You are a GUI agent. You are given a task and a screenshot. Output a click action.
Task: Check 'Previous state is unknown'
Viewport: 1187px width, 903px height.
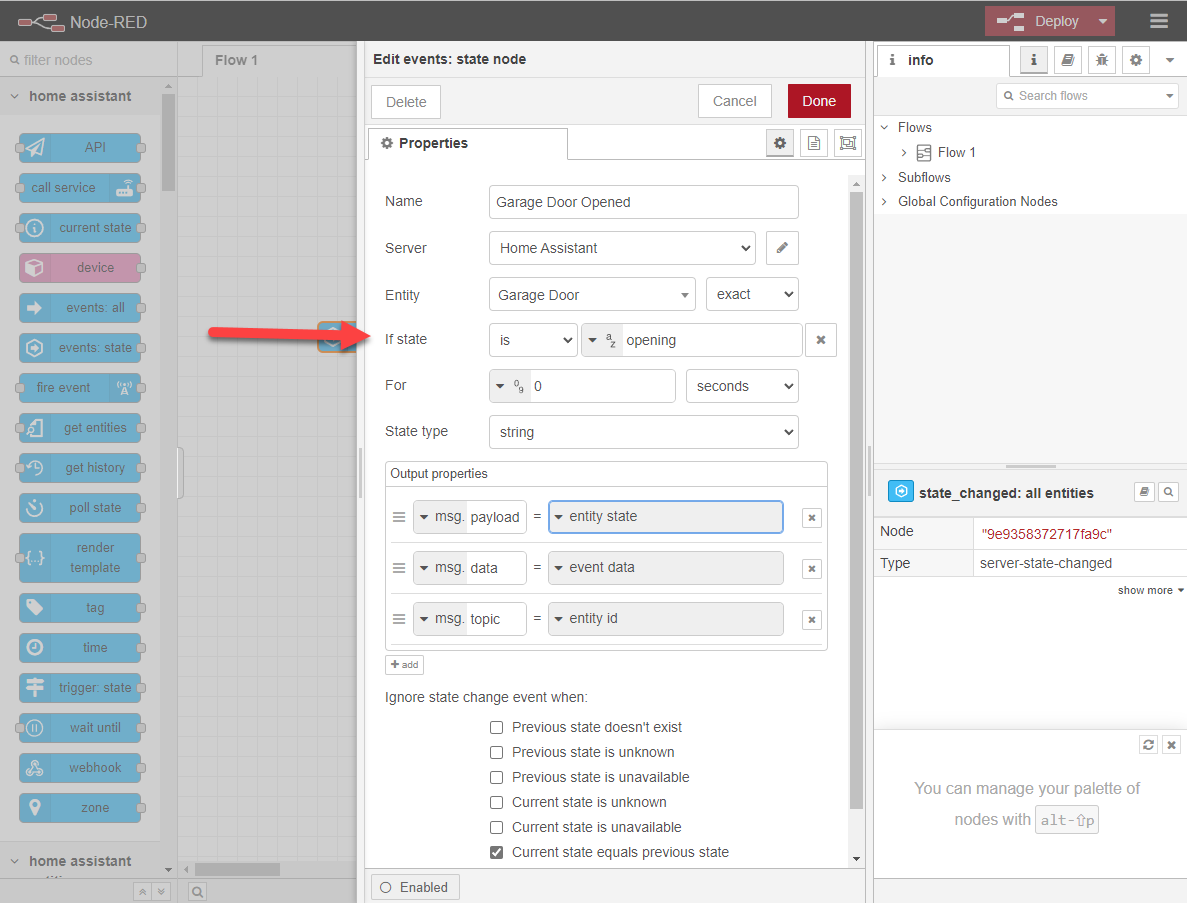496,752
